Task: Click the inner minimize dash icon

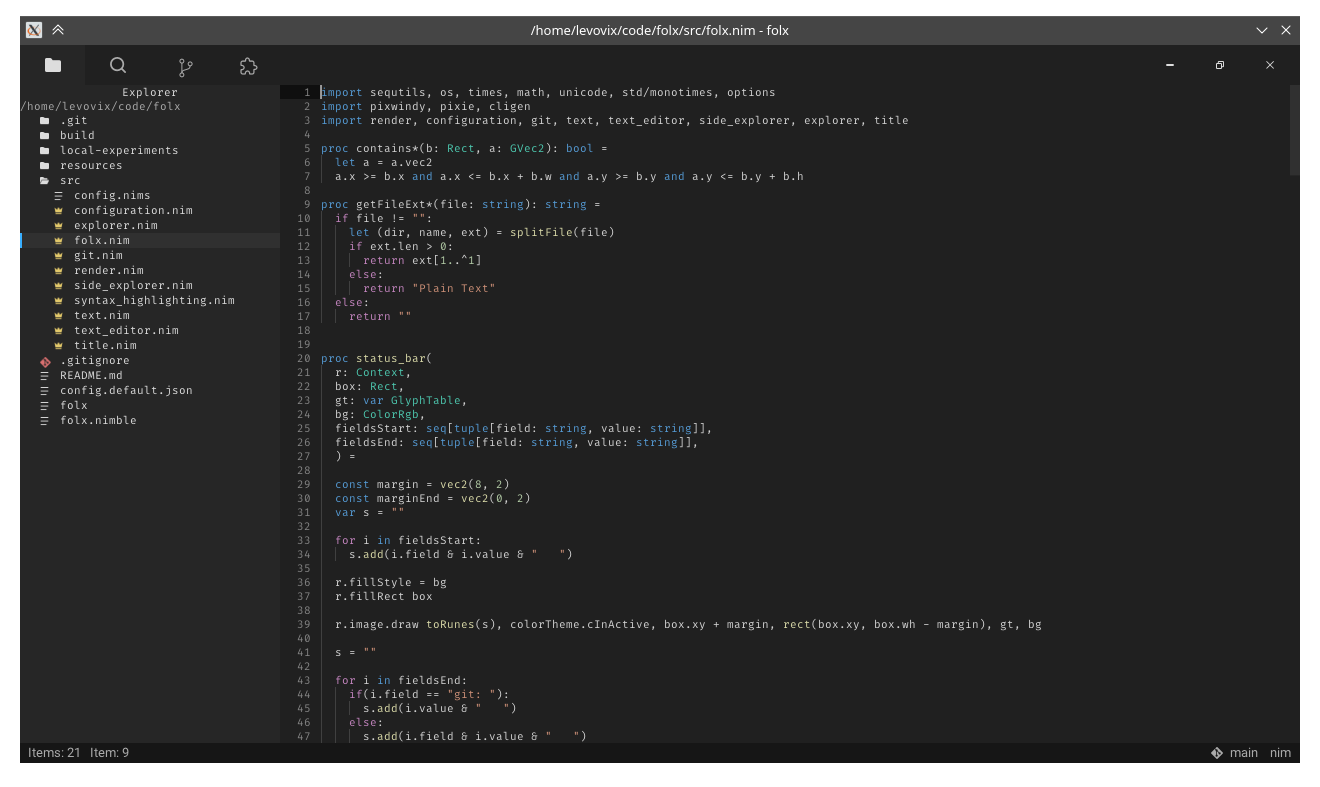Action: pos(1170,65)
